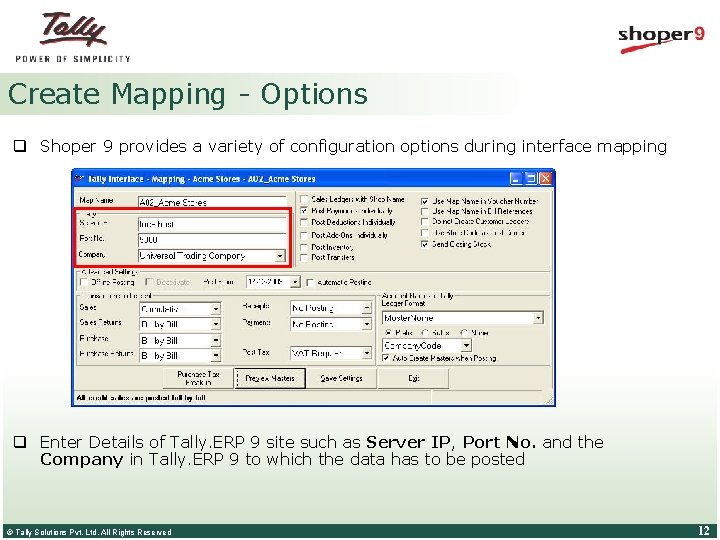The height and width of the screenshot is (540, 720).
Task: Click the Save Settings button
Action: click(x=341, y=378)
